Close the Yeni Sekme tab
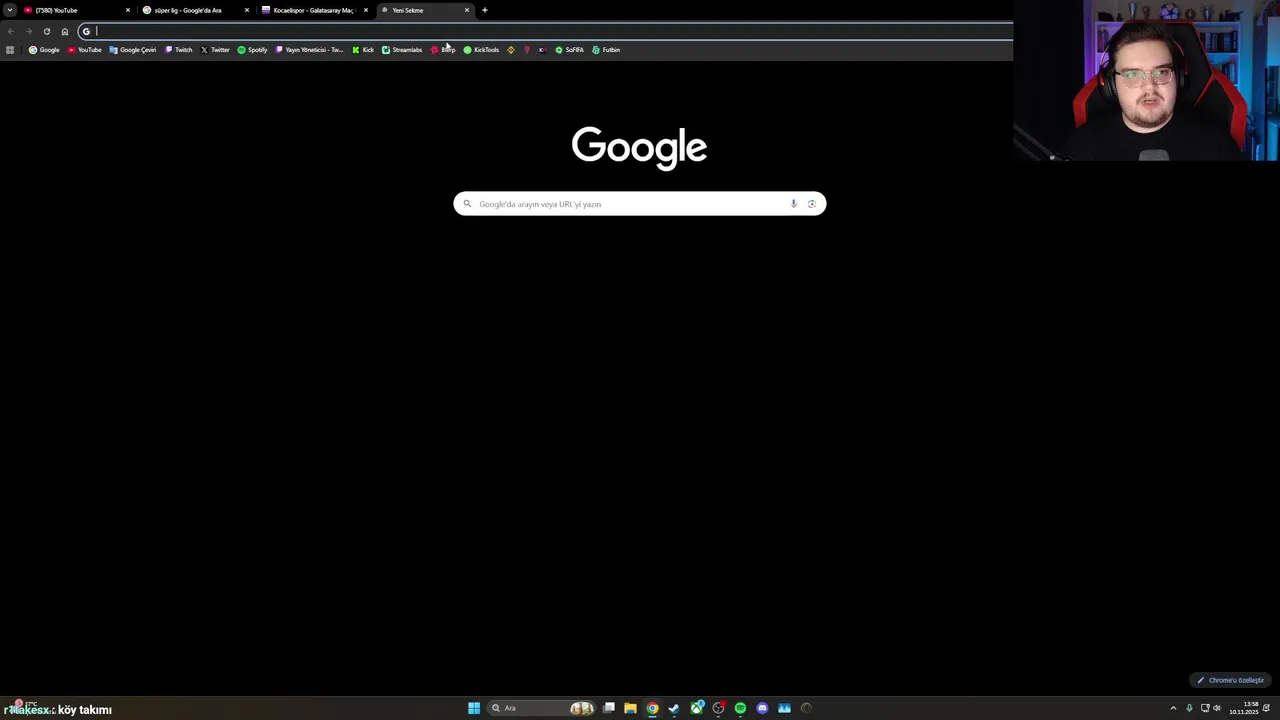1280x720 pixels. (466, 10)
